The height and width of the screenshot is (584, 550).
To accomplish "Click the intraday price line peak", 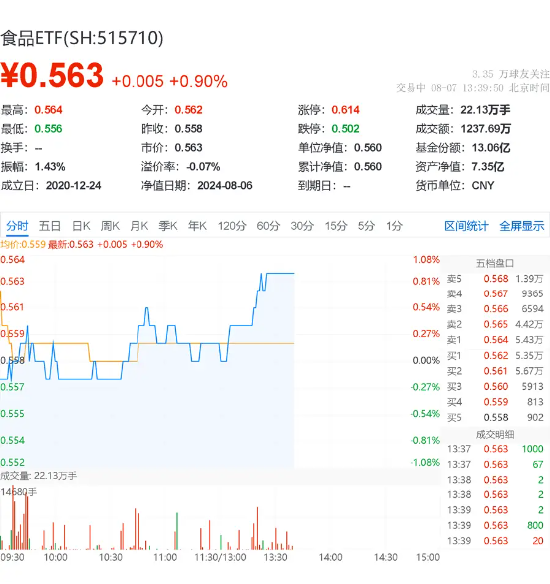I will [280, 273].
